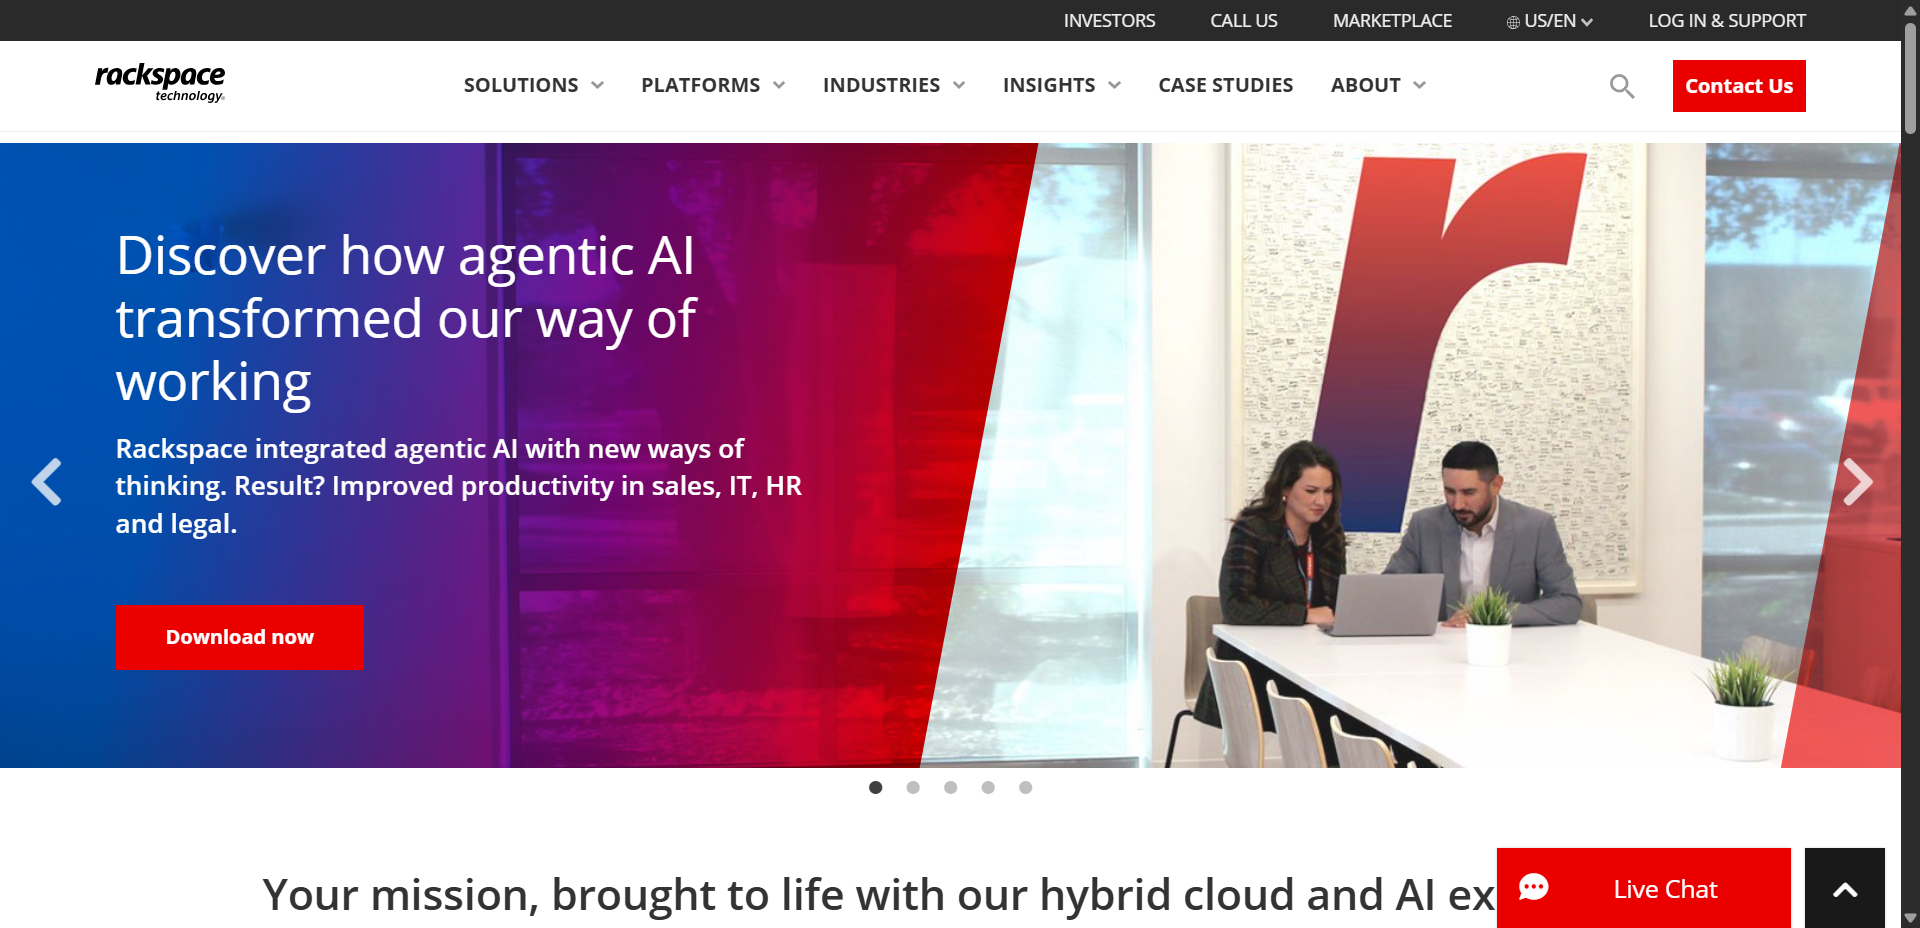Open the Investors link
1920x928 pixels.
1109,21
